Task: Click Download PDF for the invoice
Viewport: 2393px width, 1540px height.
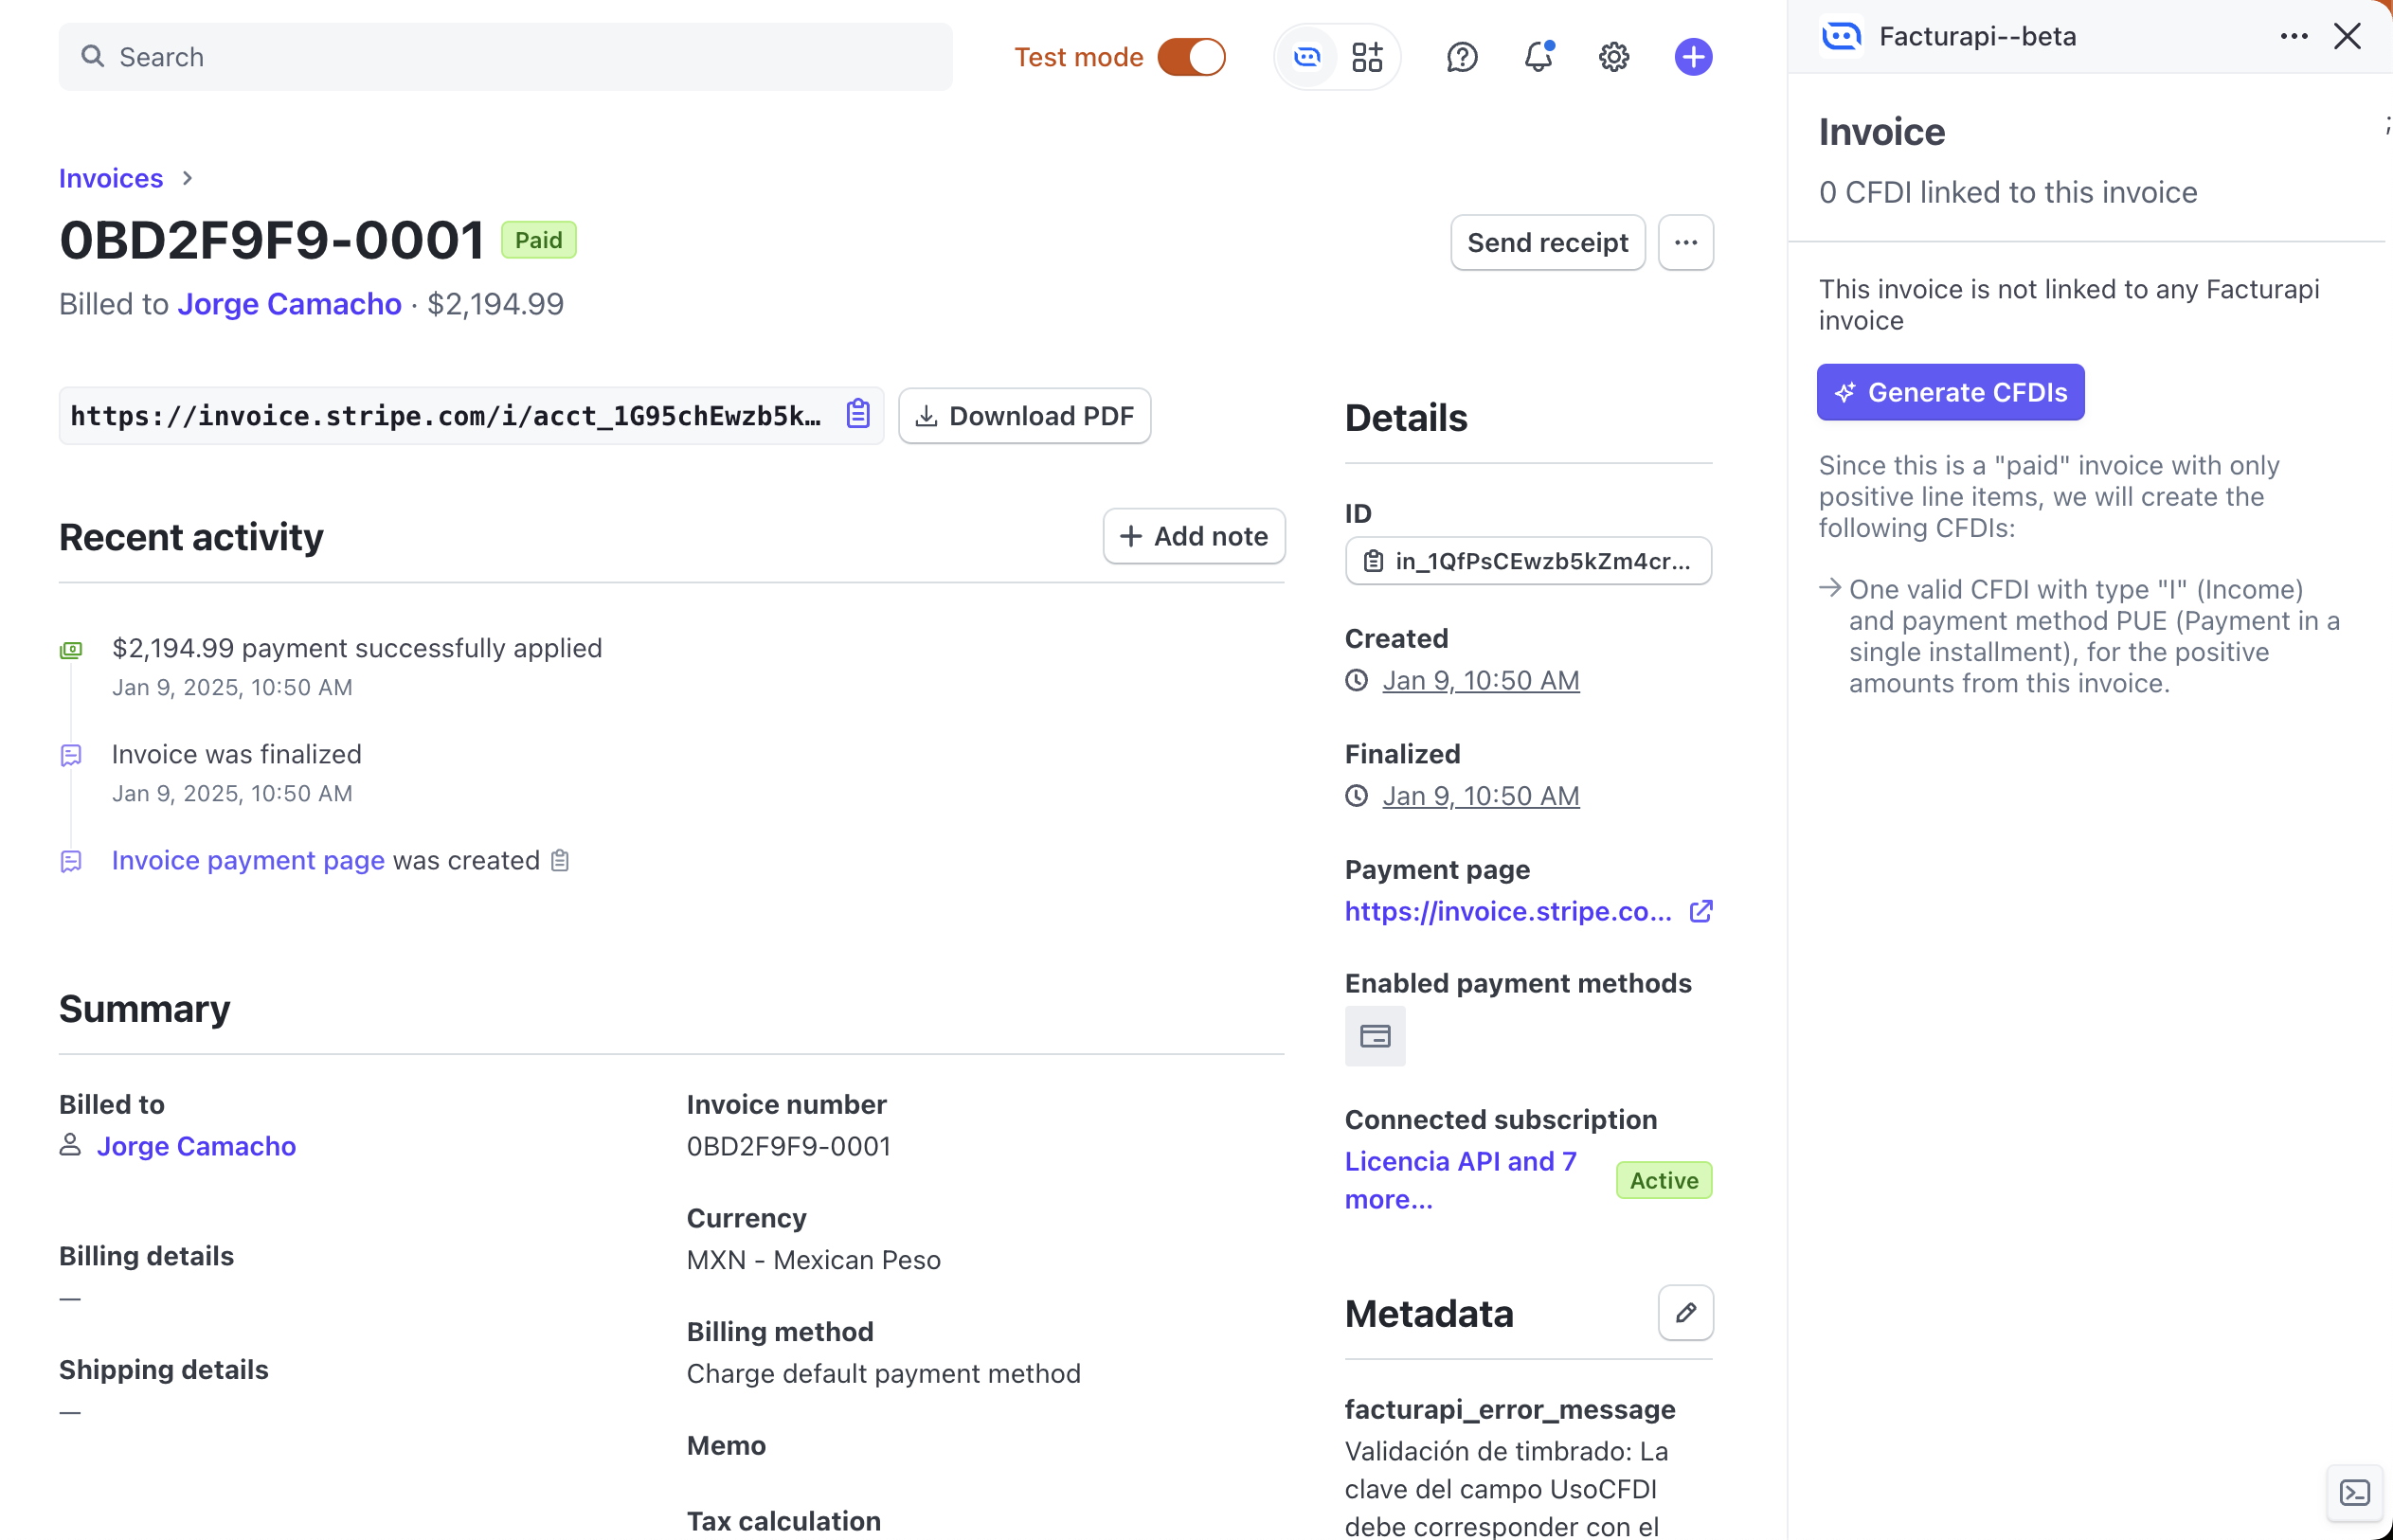Action: point(1024,415)
